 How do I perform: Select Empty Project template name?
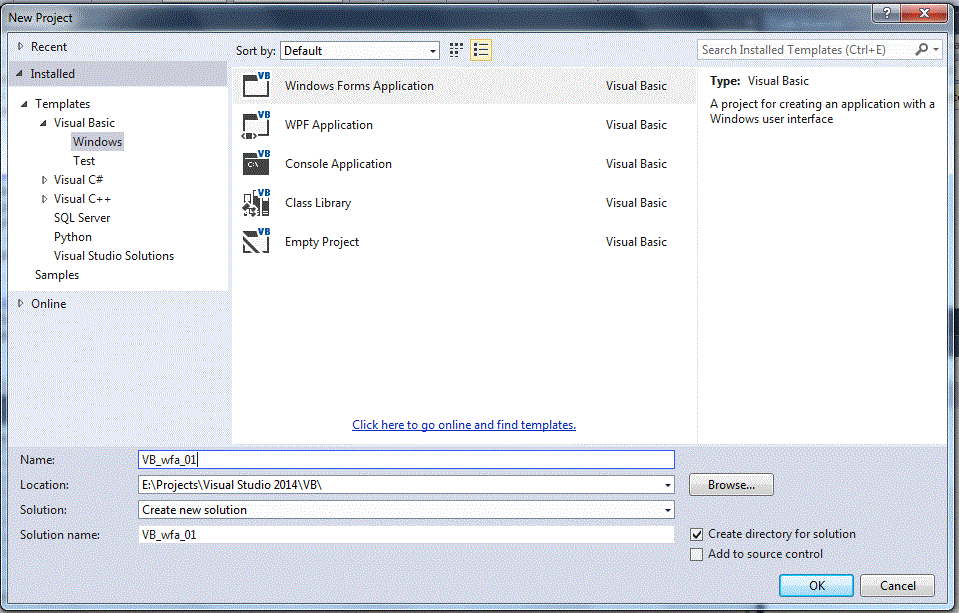pyautogui.click(x=322, y=242)
